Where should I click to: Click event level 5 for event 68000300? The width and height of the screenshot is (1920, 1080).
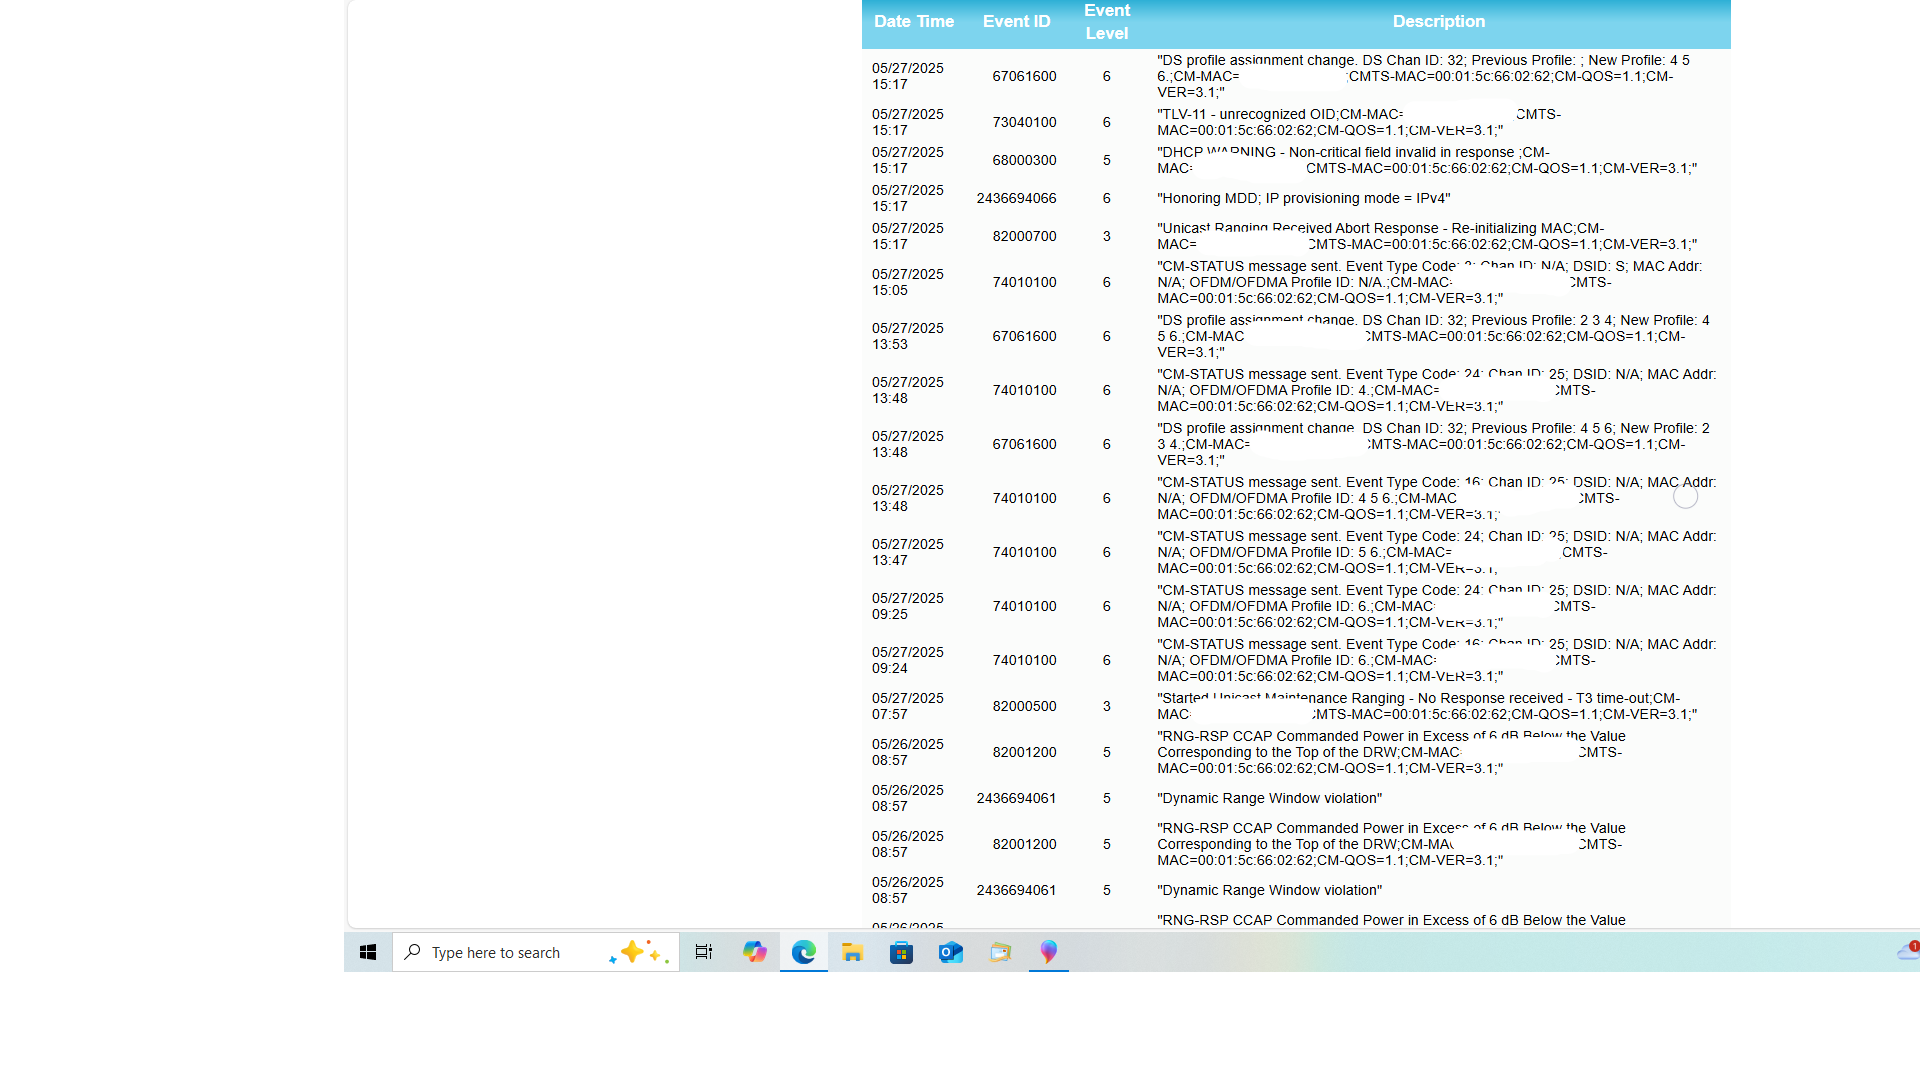[x=1106, y=160]
